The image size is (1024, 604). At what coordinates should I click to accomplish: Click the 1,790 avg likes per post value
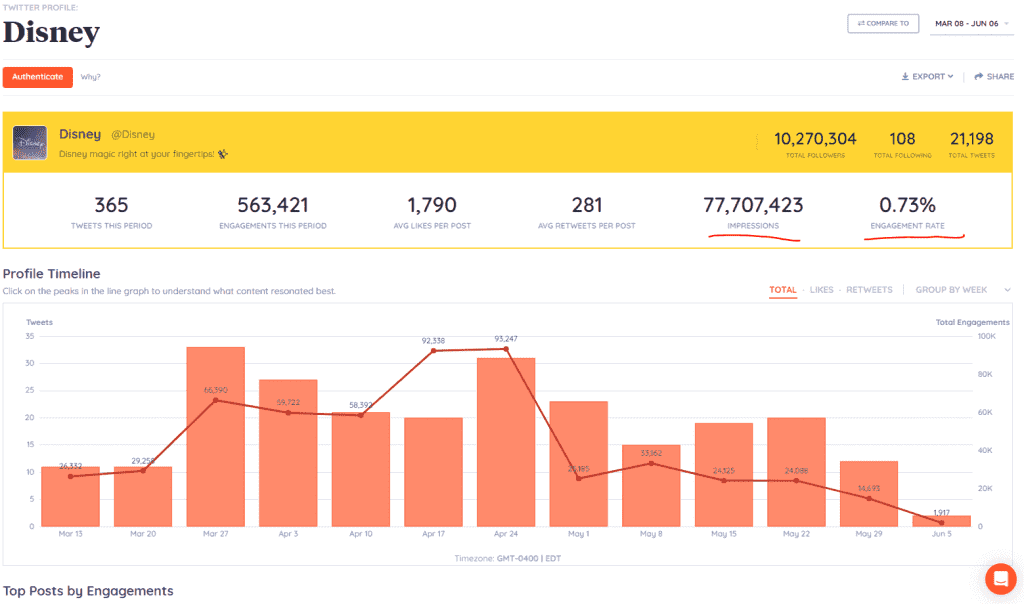432,205
